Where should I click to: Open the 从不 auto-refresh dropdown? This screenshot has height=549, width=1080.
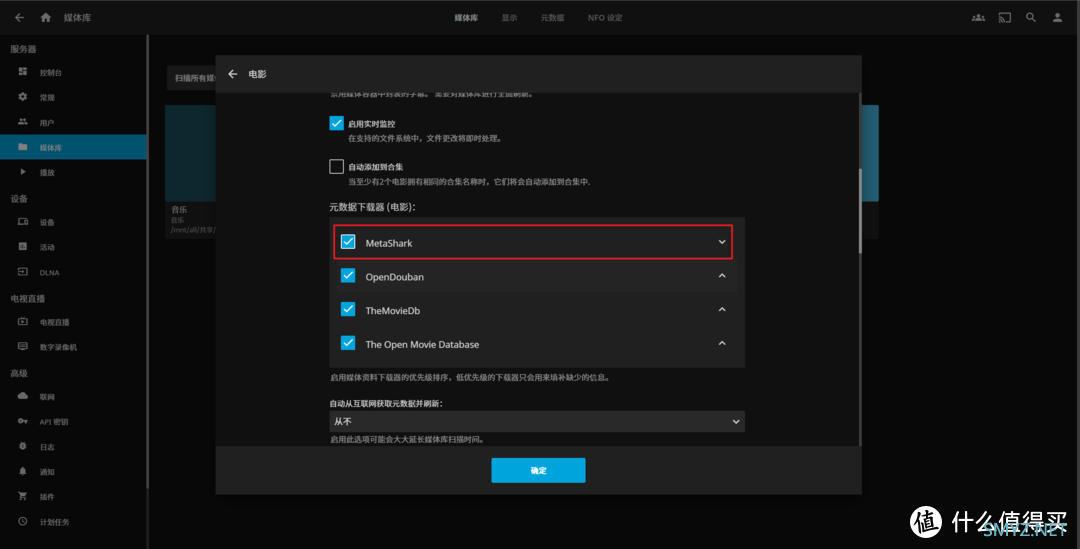[x=537, y=421]
